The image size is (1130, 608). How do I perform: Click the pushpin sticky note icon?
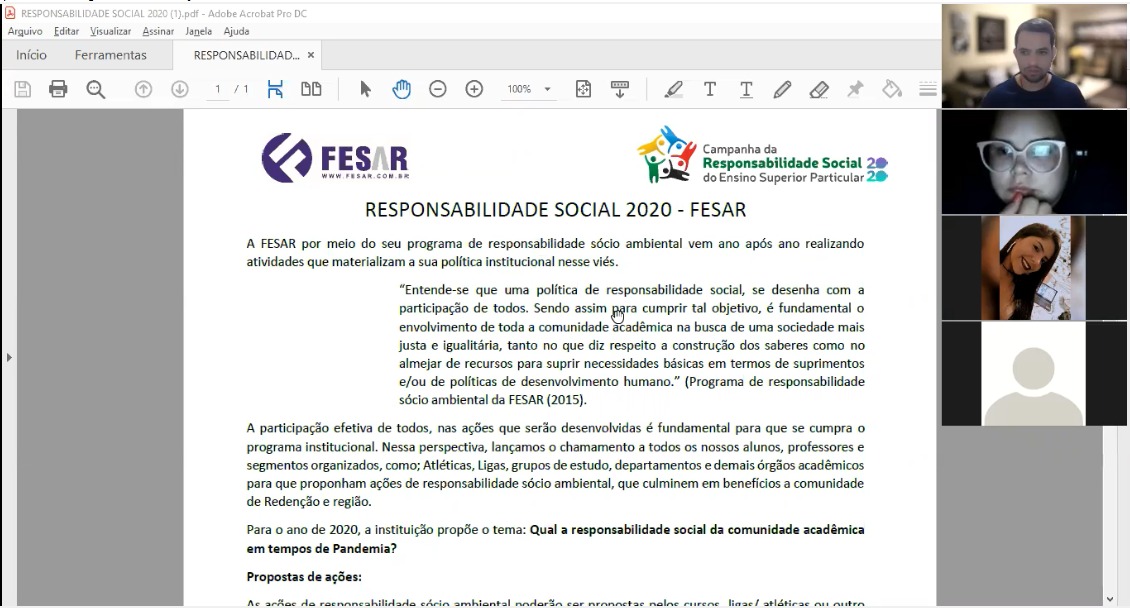coord(855,89)
